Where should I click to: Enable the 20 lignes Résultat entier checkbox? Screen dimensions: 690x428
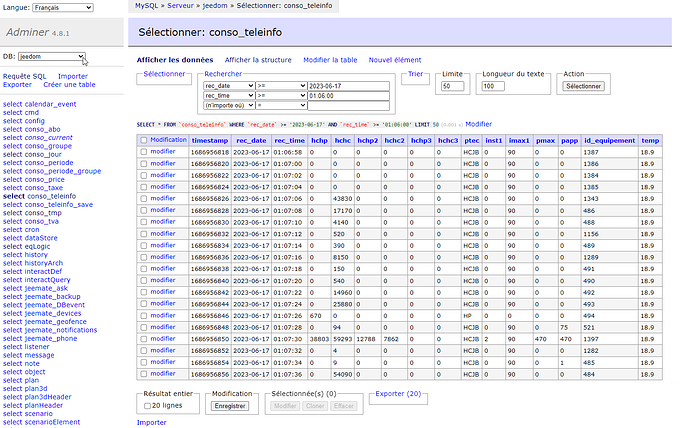(x=149, y=406)
